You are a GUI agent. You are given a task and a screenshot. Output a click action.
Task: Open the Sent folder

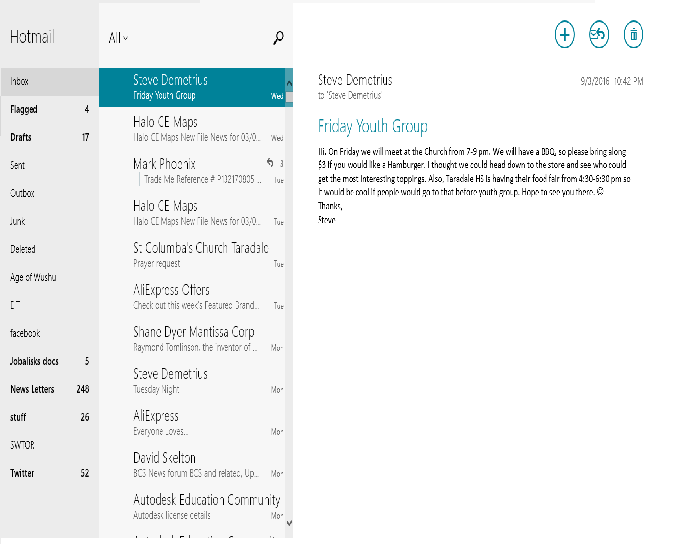click(49, 165)
